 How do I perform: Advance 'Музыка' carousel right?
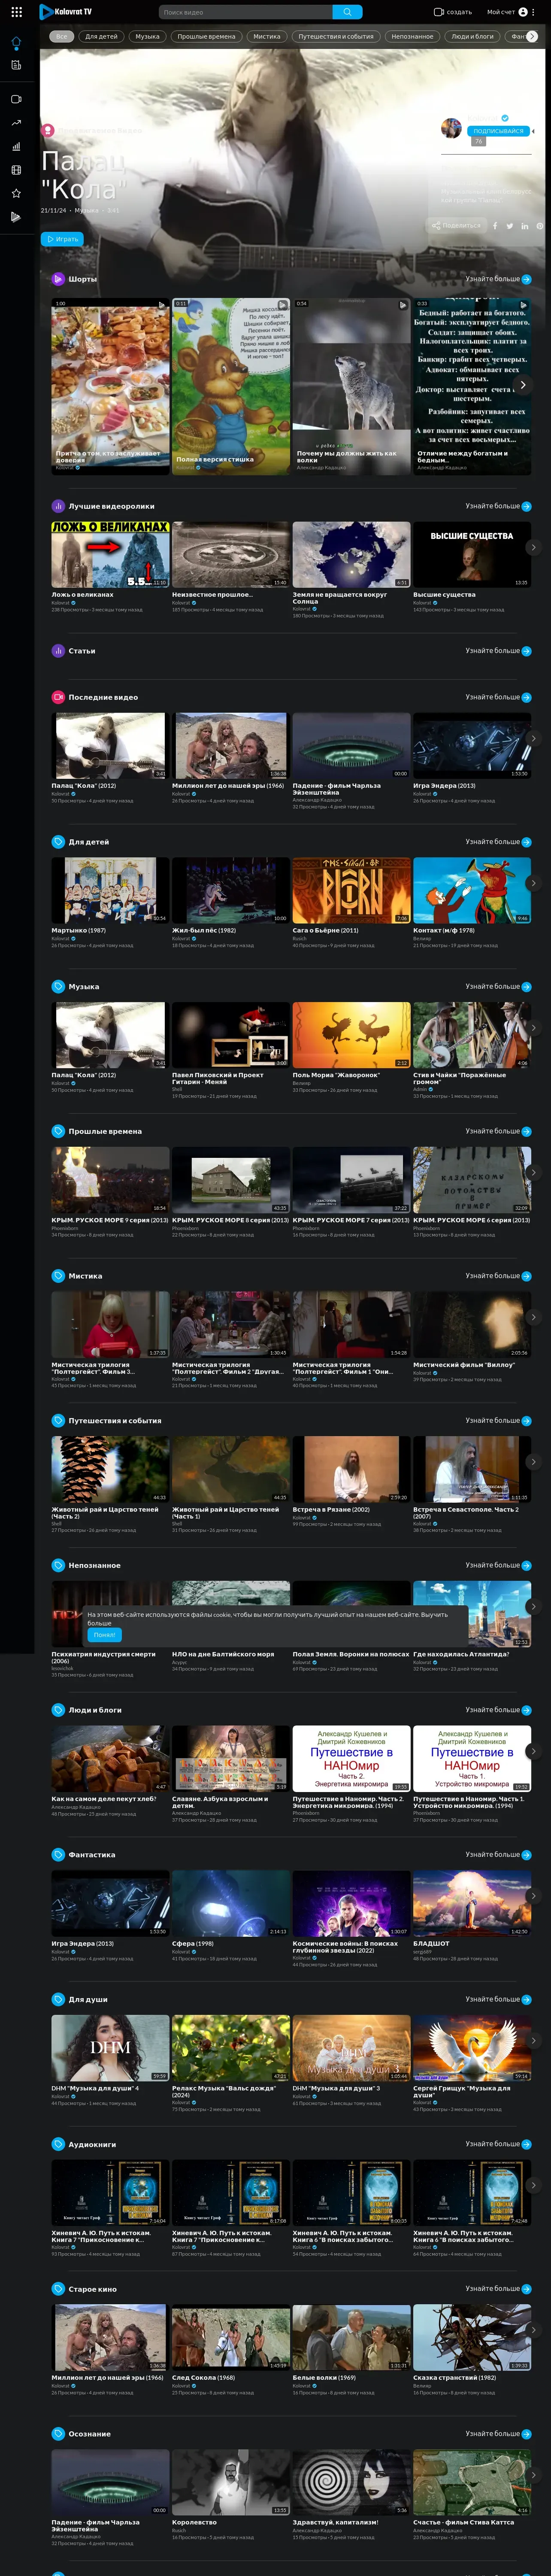533,1028
